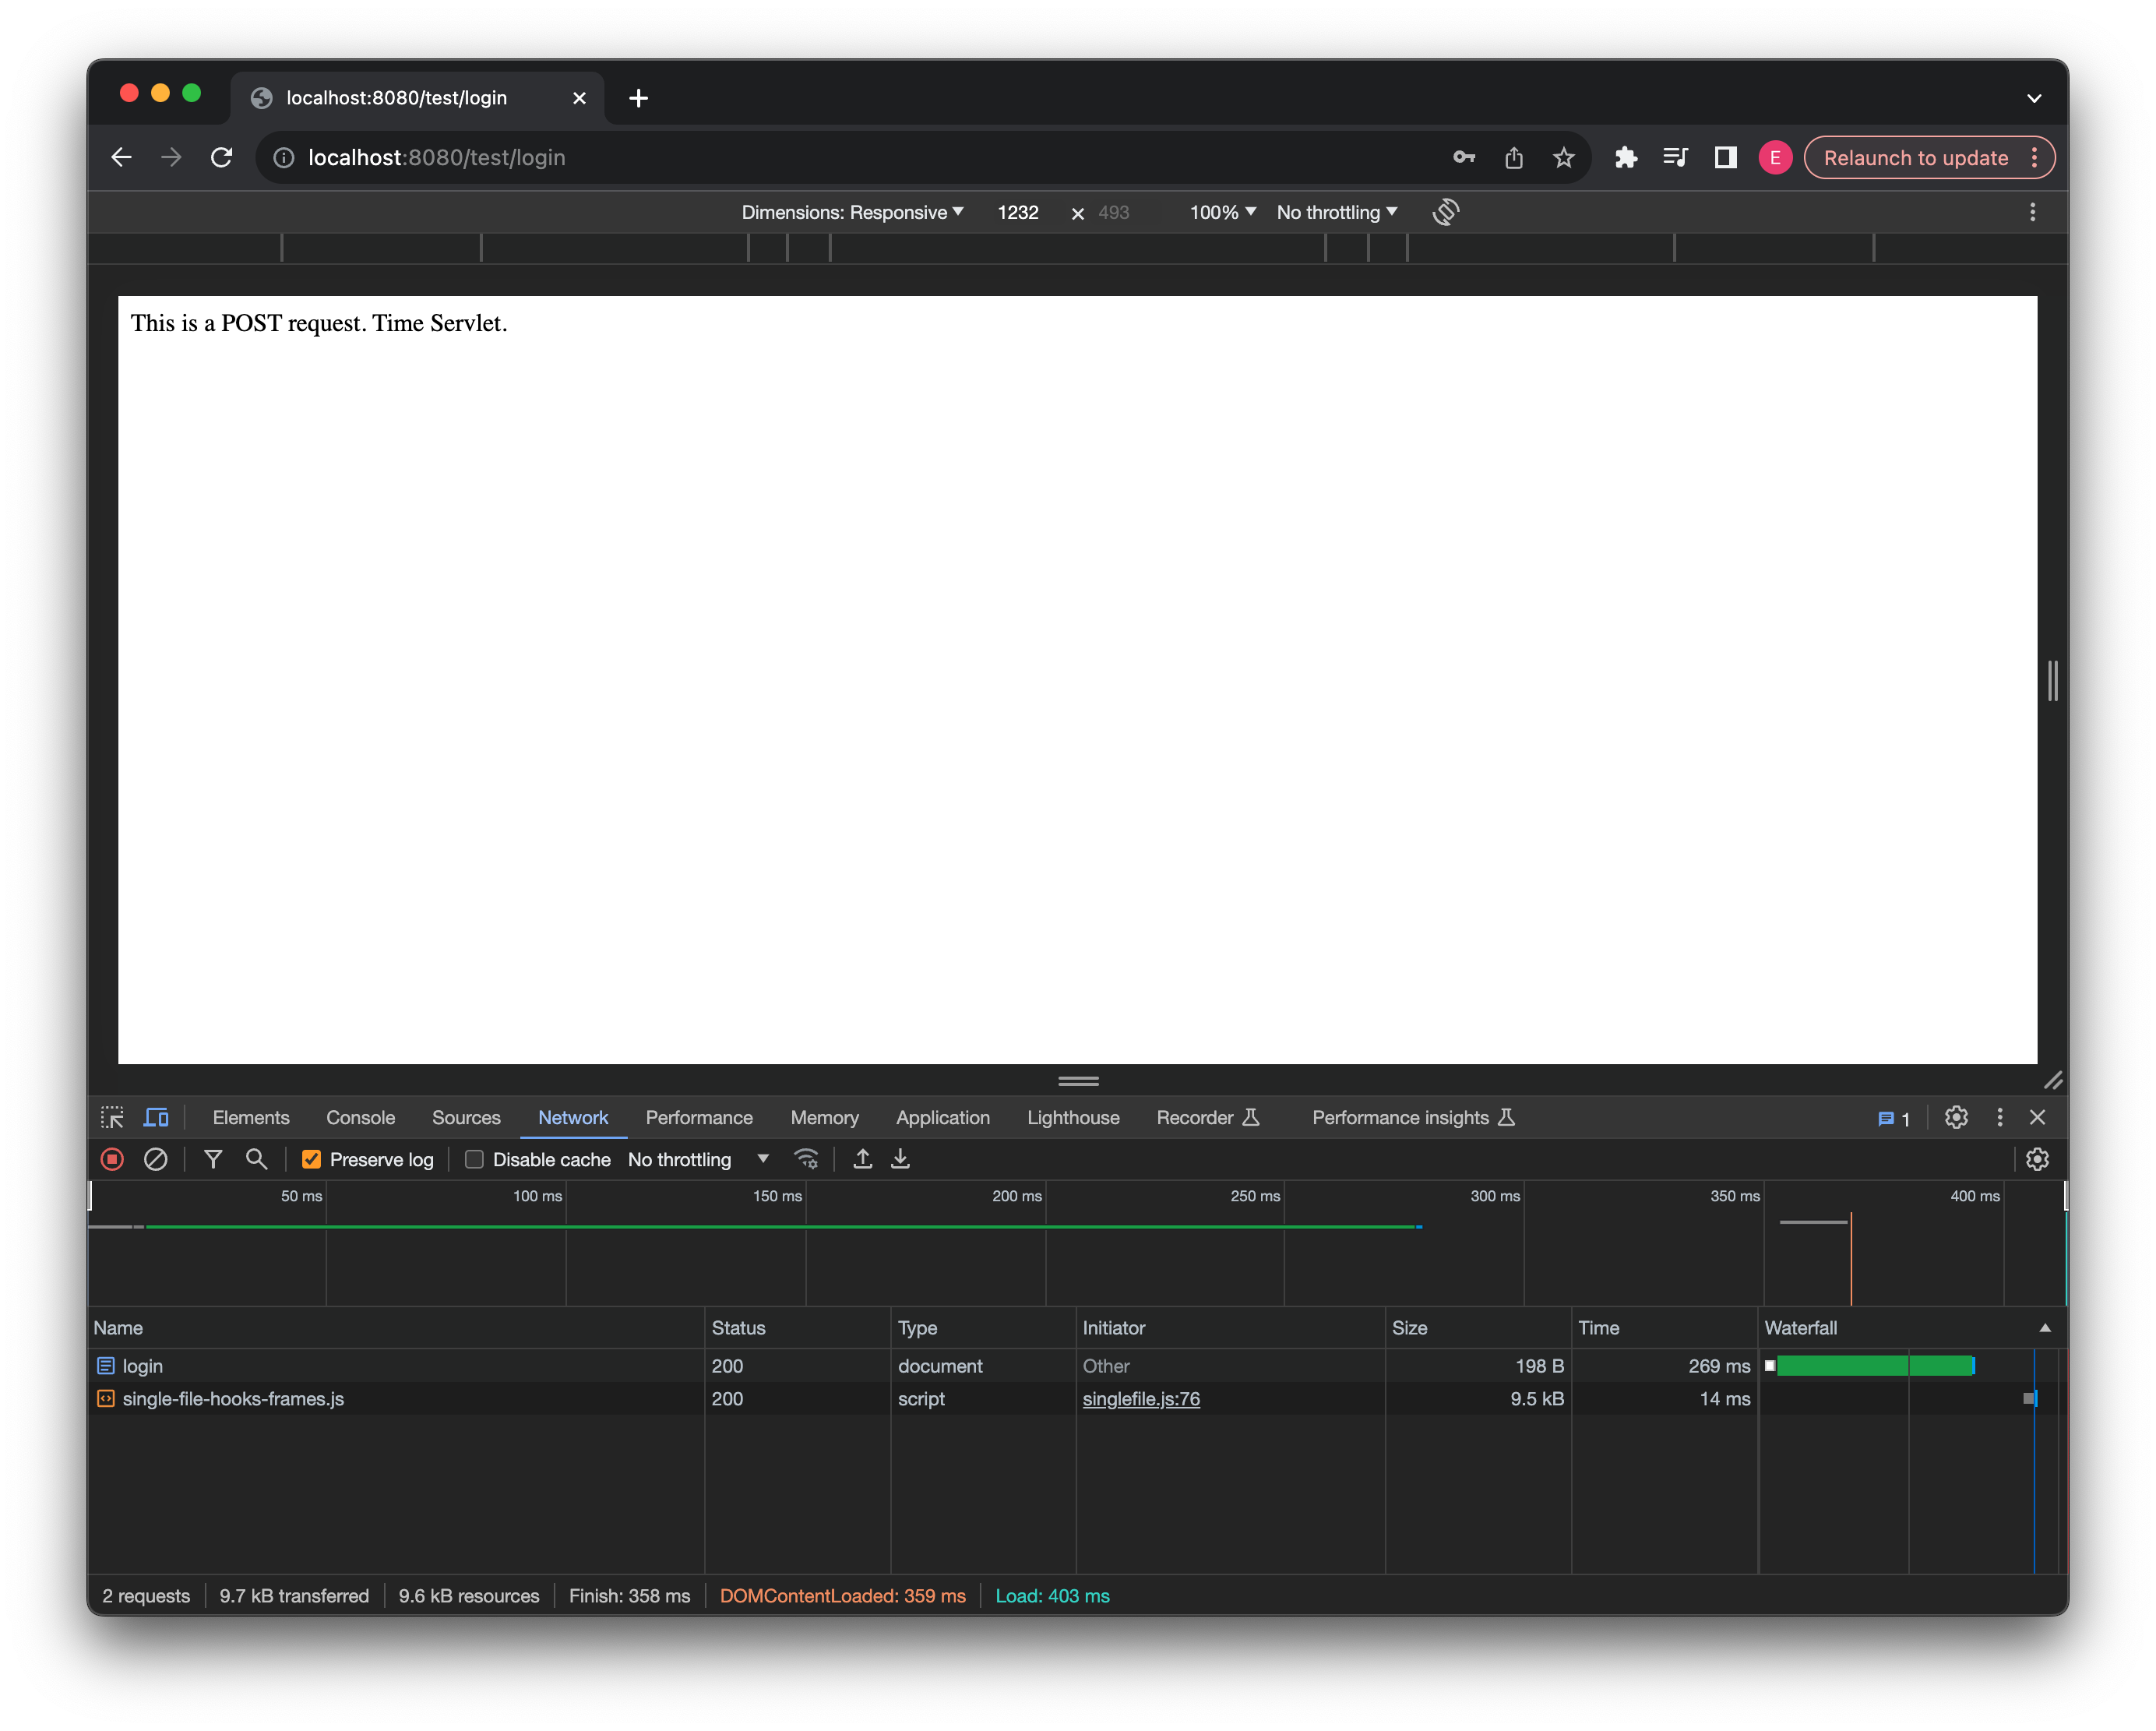The height and width of the screenshot is (1731, 2156).
Task: Open network search with magnifier icon
Action: 256,1159
